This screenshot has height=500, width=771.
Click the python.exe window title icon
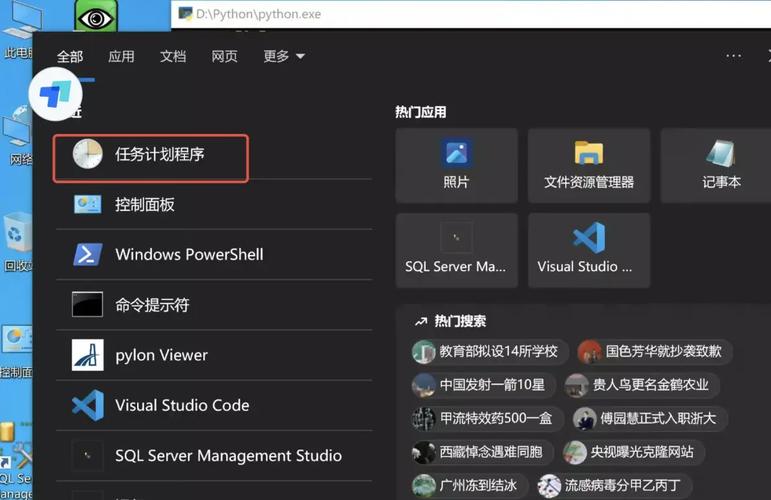pos(185,13)
